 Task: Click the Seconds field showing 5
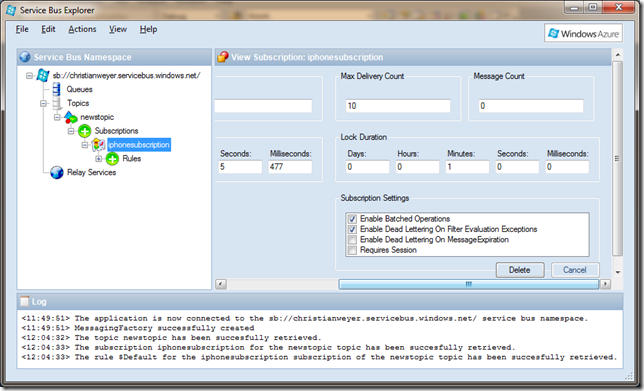coord(240,167)
